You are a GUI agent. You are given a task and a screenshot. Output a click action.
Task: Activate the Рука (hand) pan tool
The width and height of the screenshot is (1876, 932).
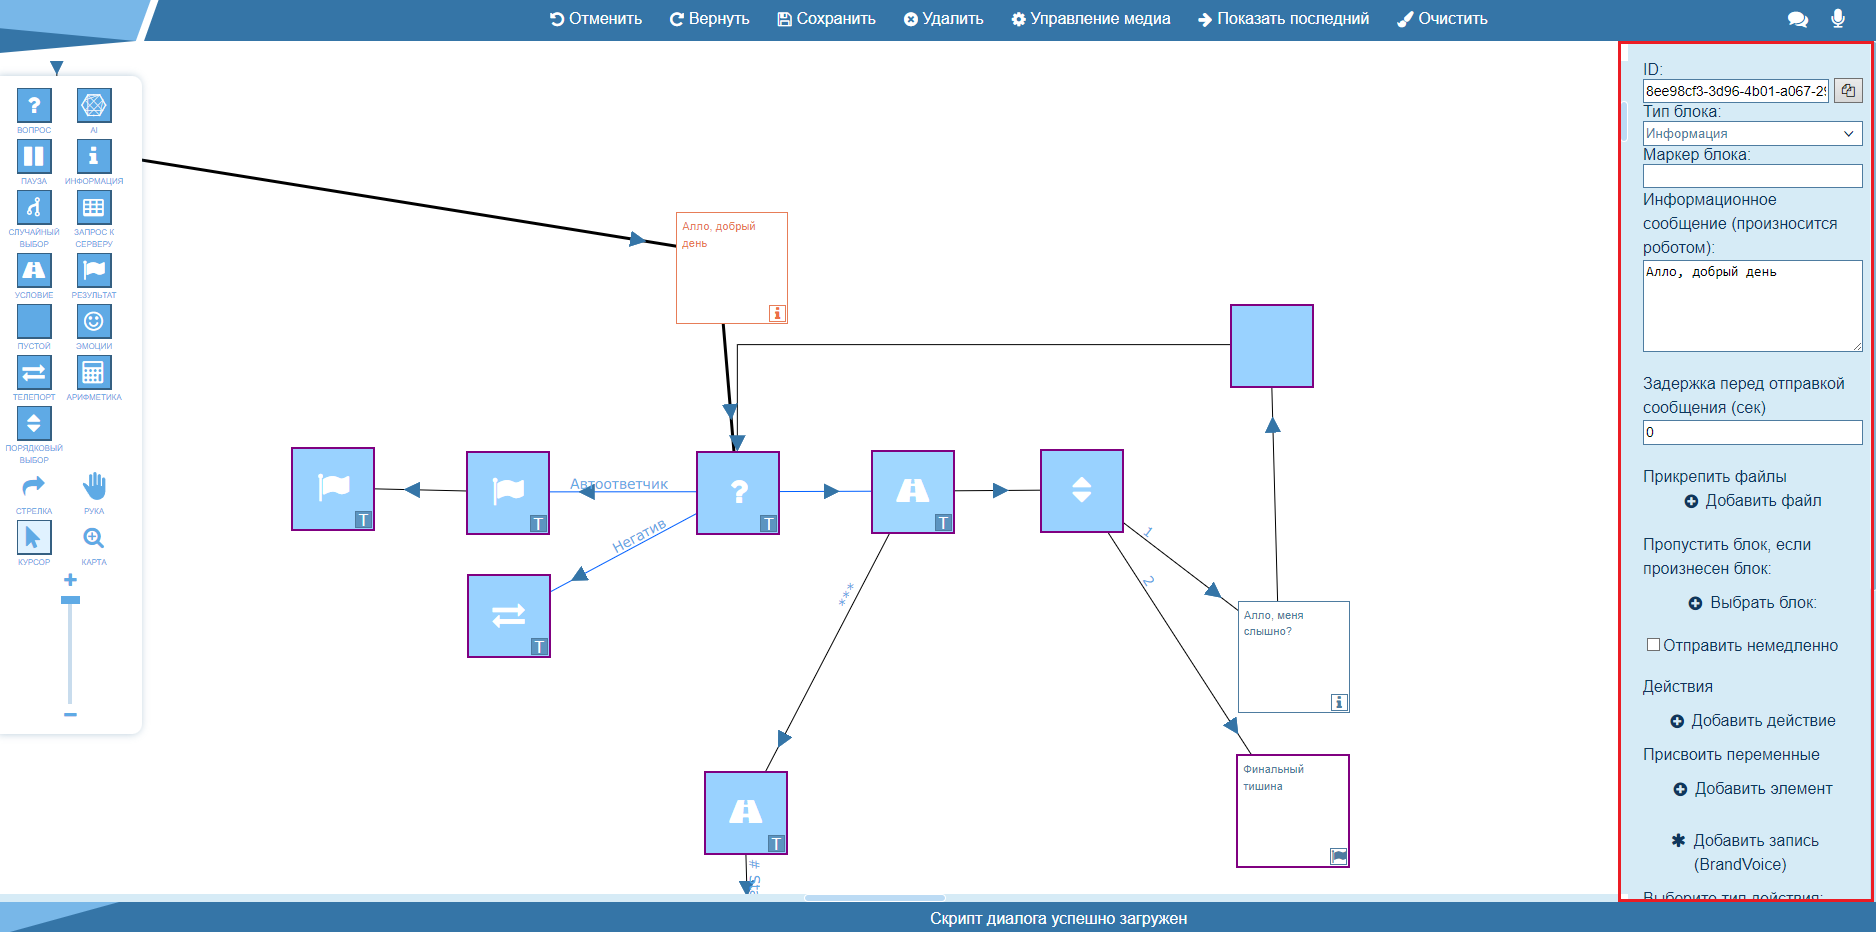[94, 487]
